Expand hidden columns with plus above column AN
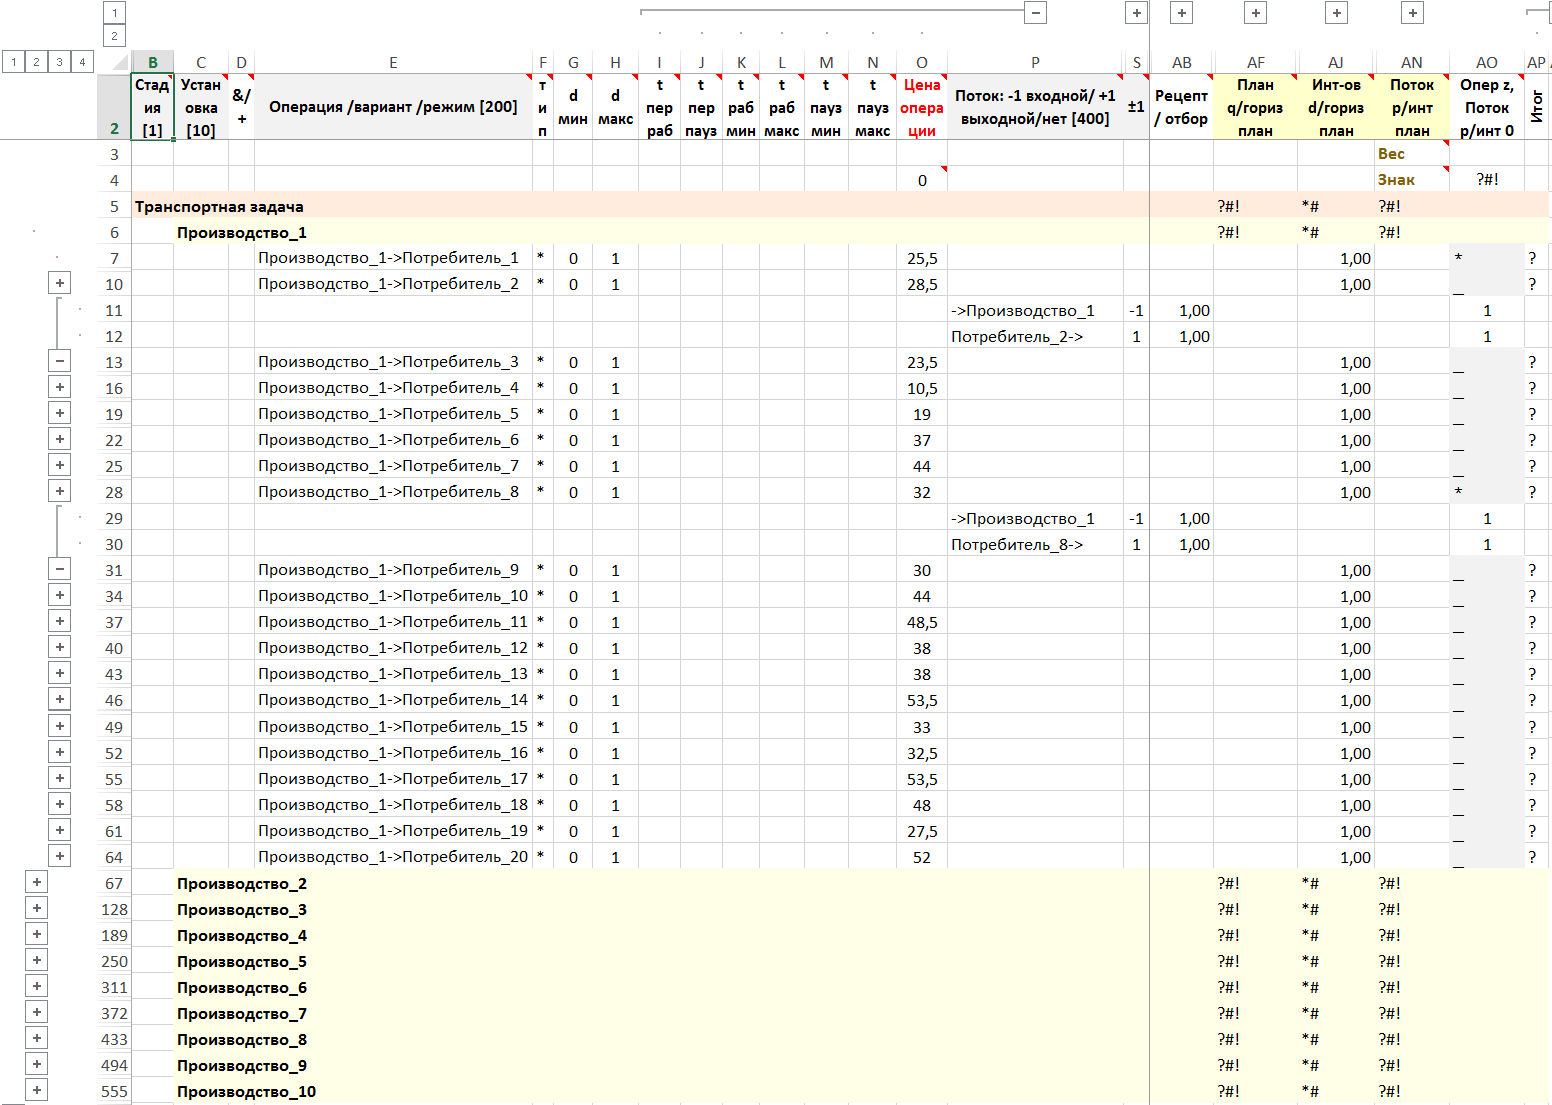1552x1105 pixels. click(1412, 13)
